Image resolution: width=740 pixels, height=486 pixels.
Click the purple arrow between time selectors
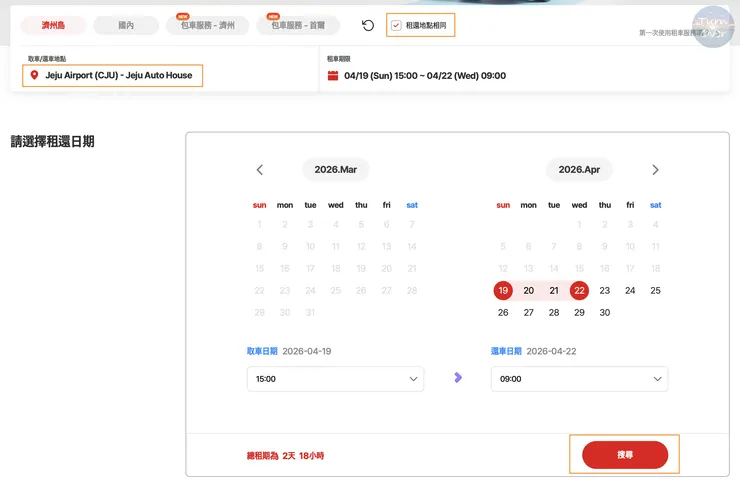[x=458, y=378]
